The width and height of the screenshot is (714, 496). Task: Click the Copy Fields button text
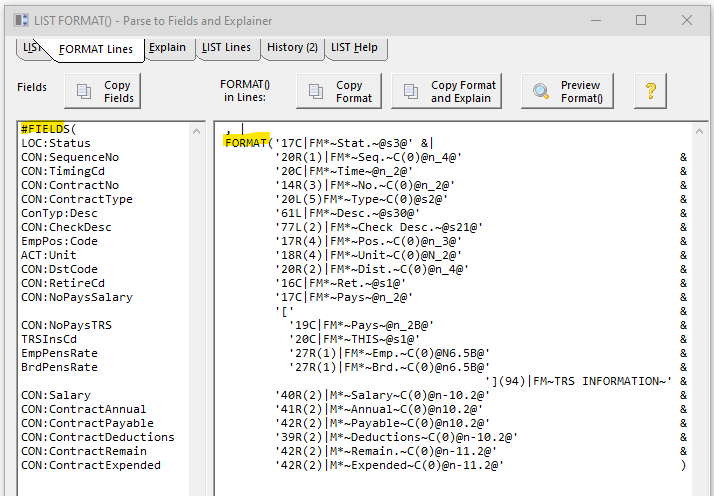tap(118, 92)
